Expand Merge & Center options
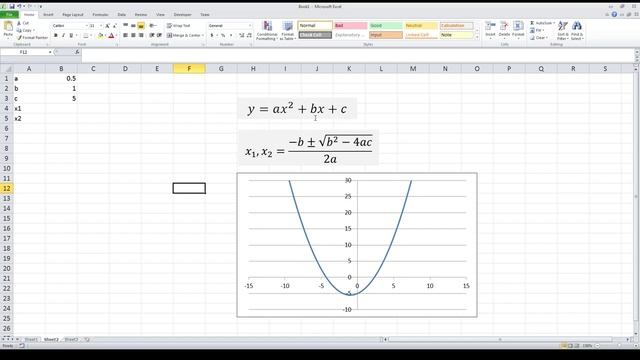 tap(202, 36)
